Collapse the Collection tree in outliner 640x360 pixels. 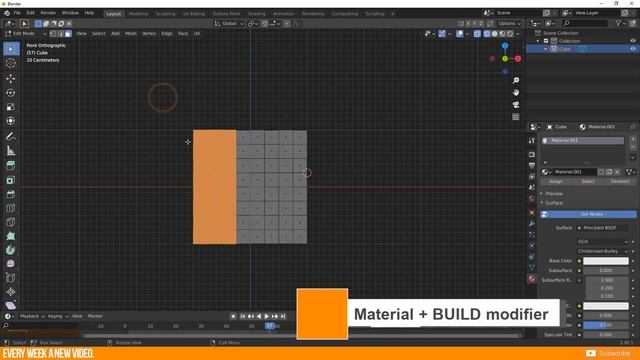(x=538, y=41)
